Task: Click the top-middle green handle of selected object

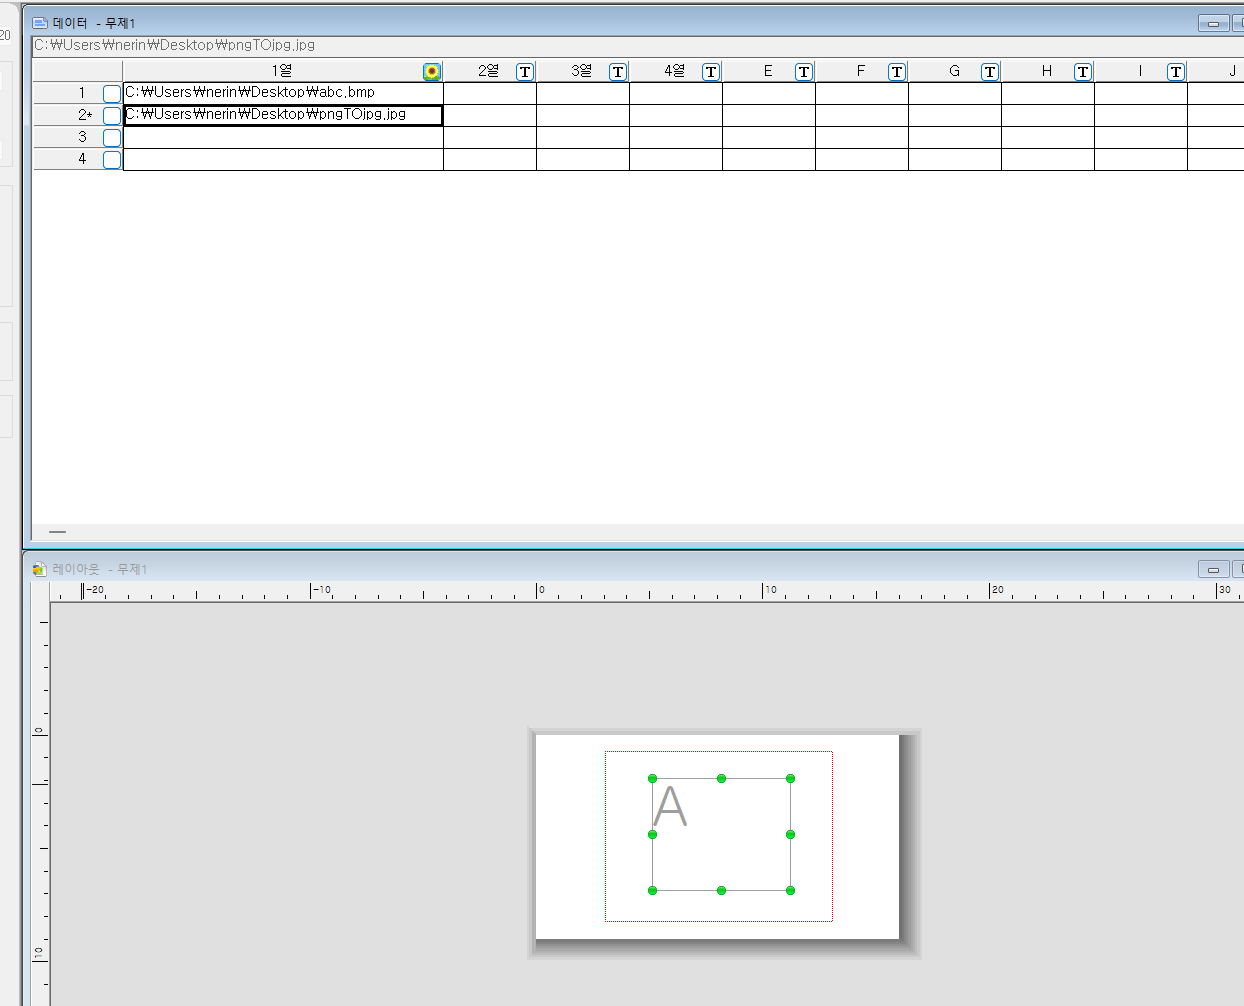Action: point(721,778)
